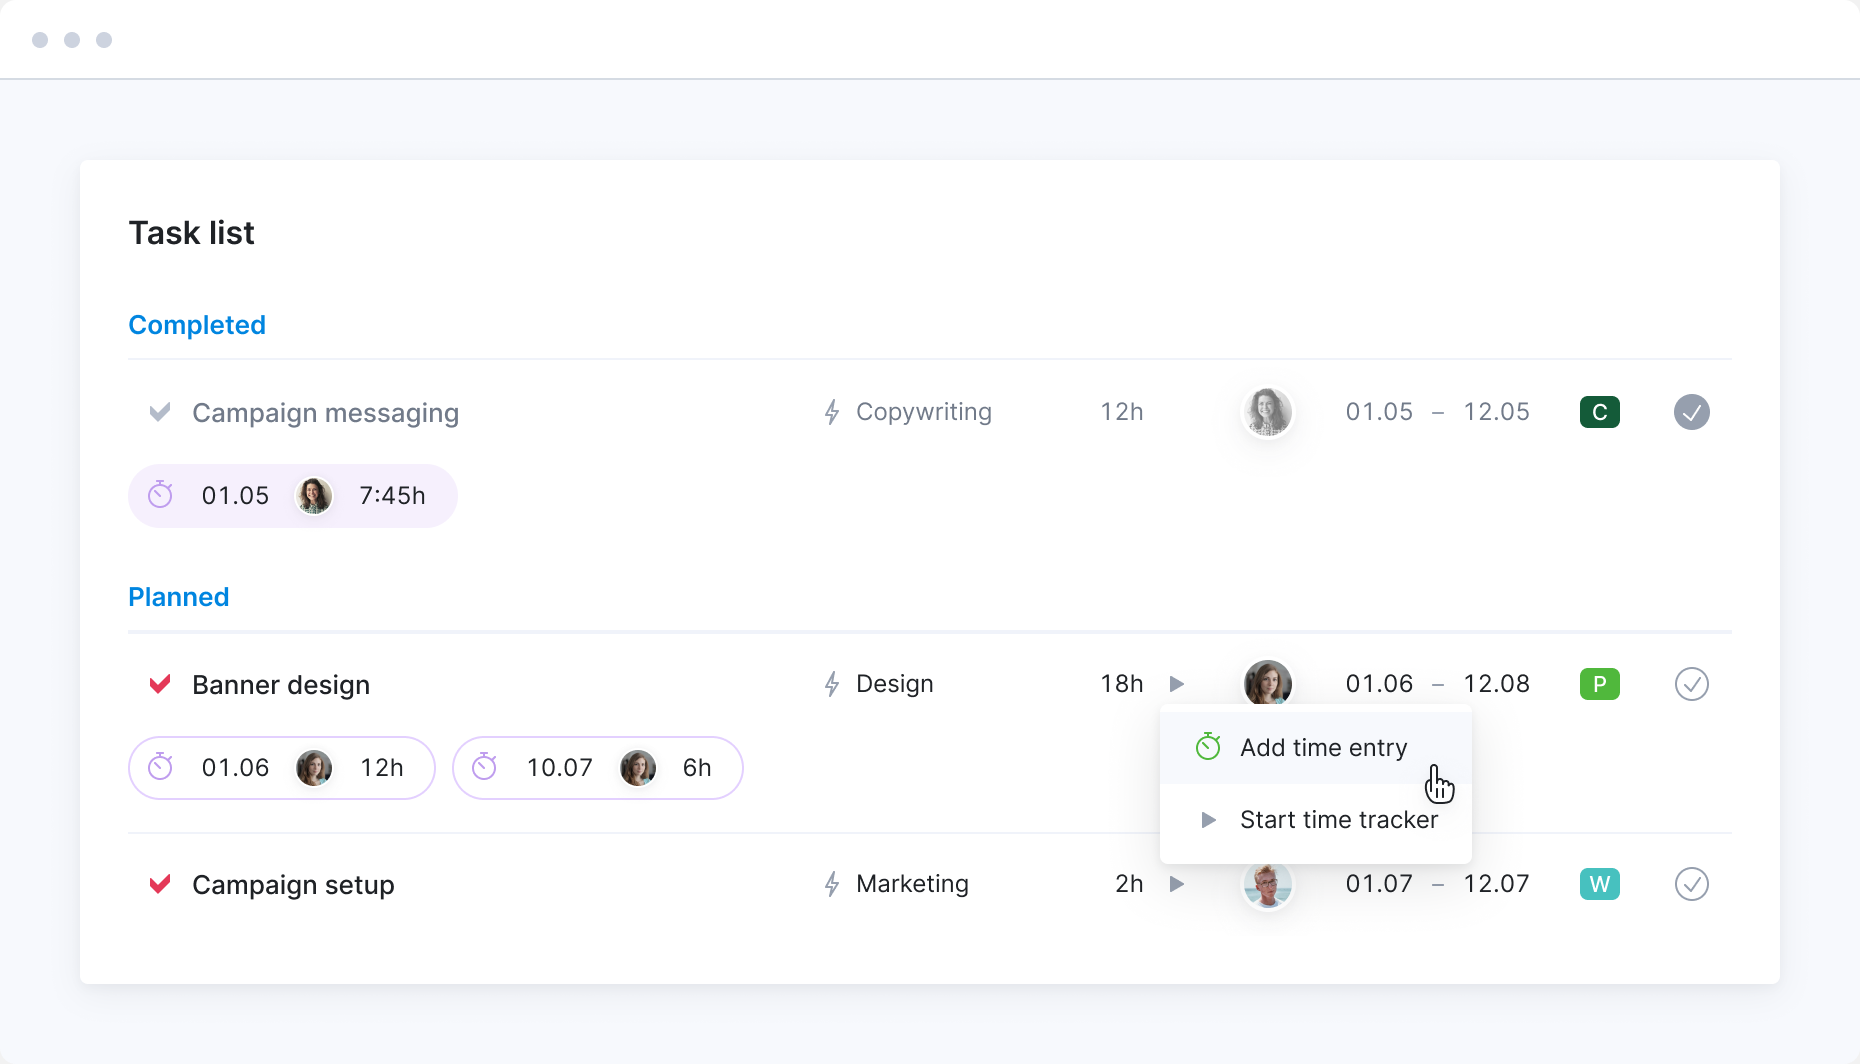Open the 01.05 7:45h time entry pill
This screenshot has height=1064, width=1860.
293,496
